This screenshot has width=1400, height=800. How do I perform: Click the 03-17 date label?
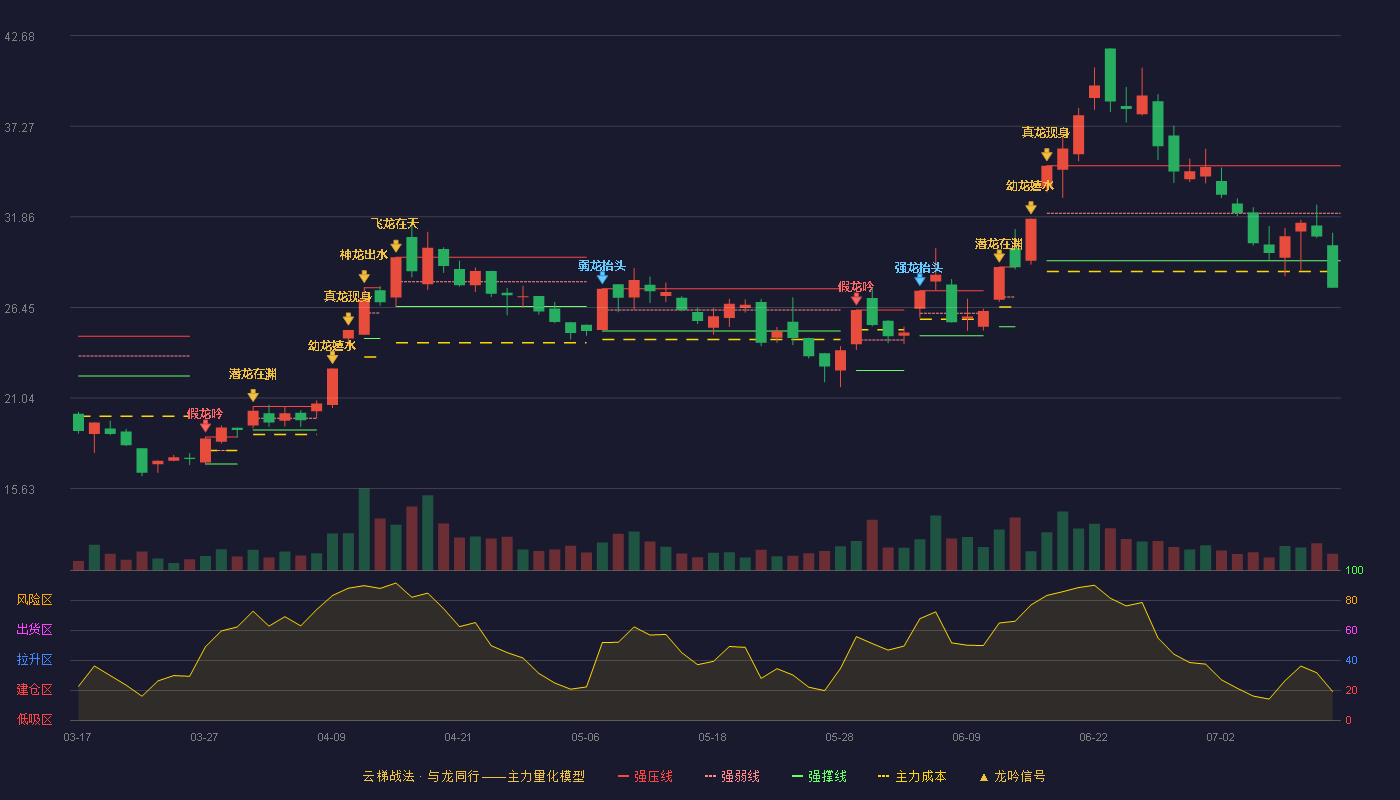click(x=77, y=737)
